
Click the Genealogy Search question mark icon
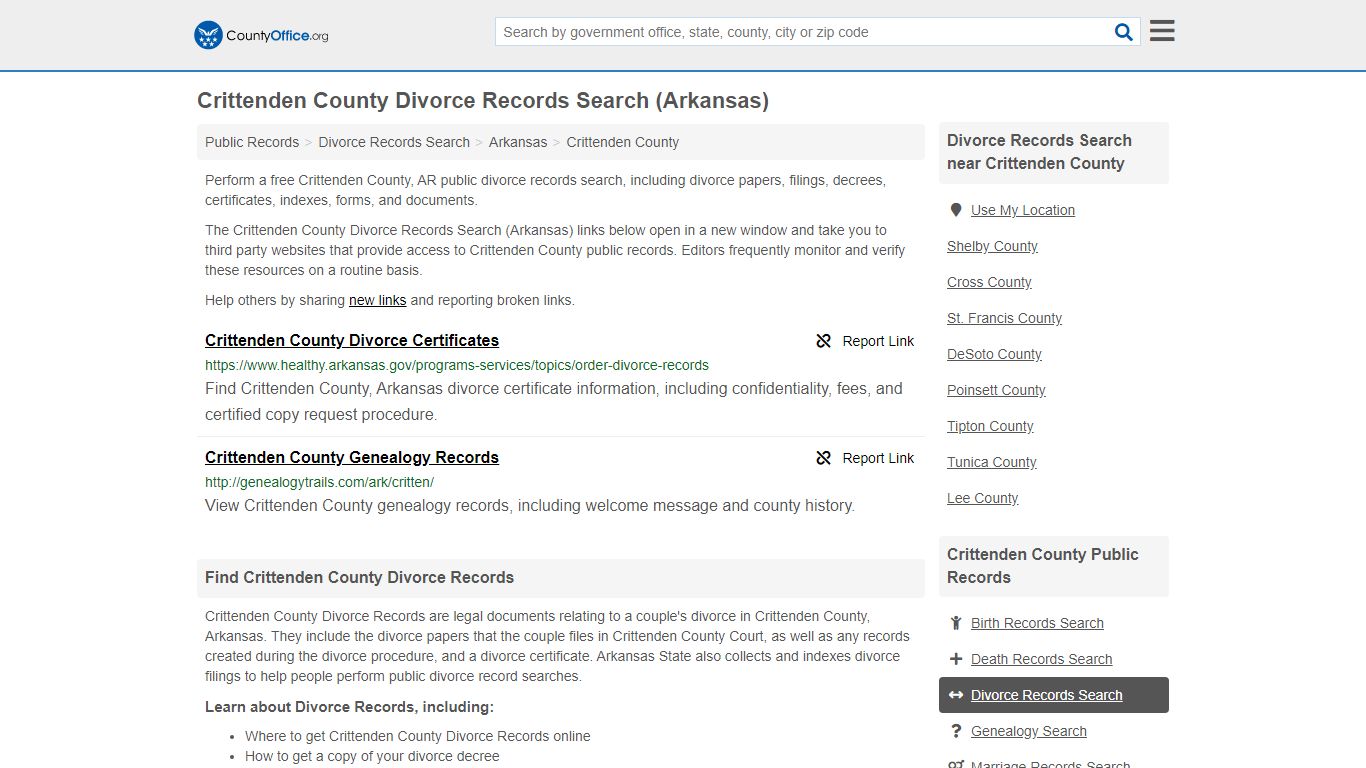click(956, 731)
